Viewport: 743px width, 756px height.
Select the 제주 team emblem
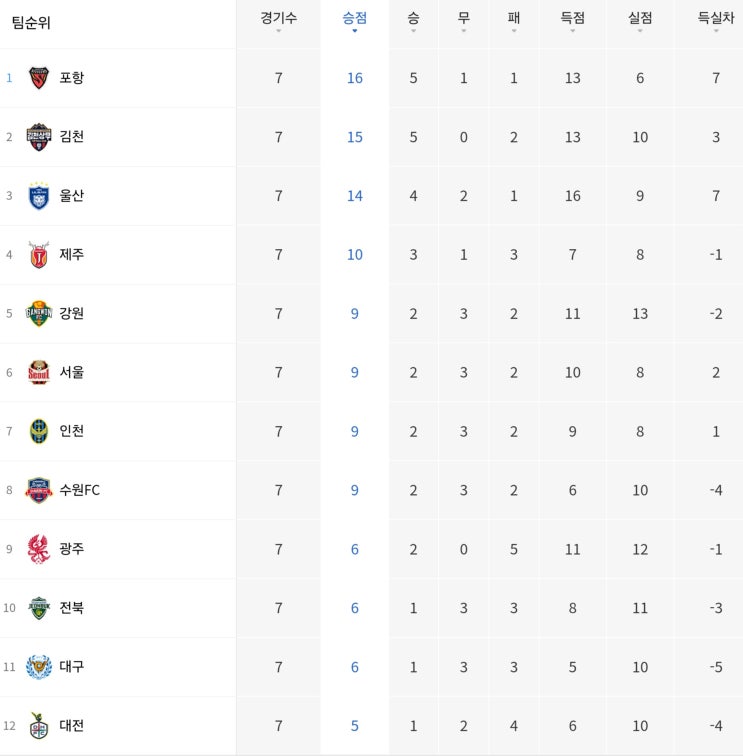pyautogui.click(x=39, y=255)
